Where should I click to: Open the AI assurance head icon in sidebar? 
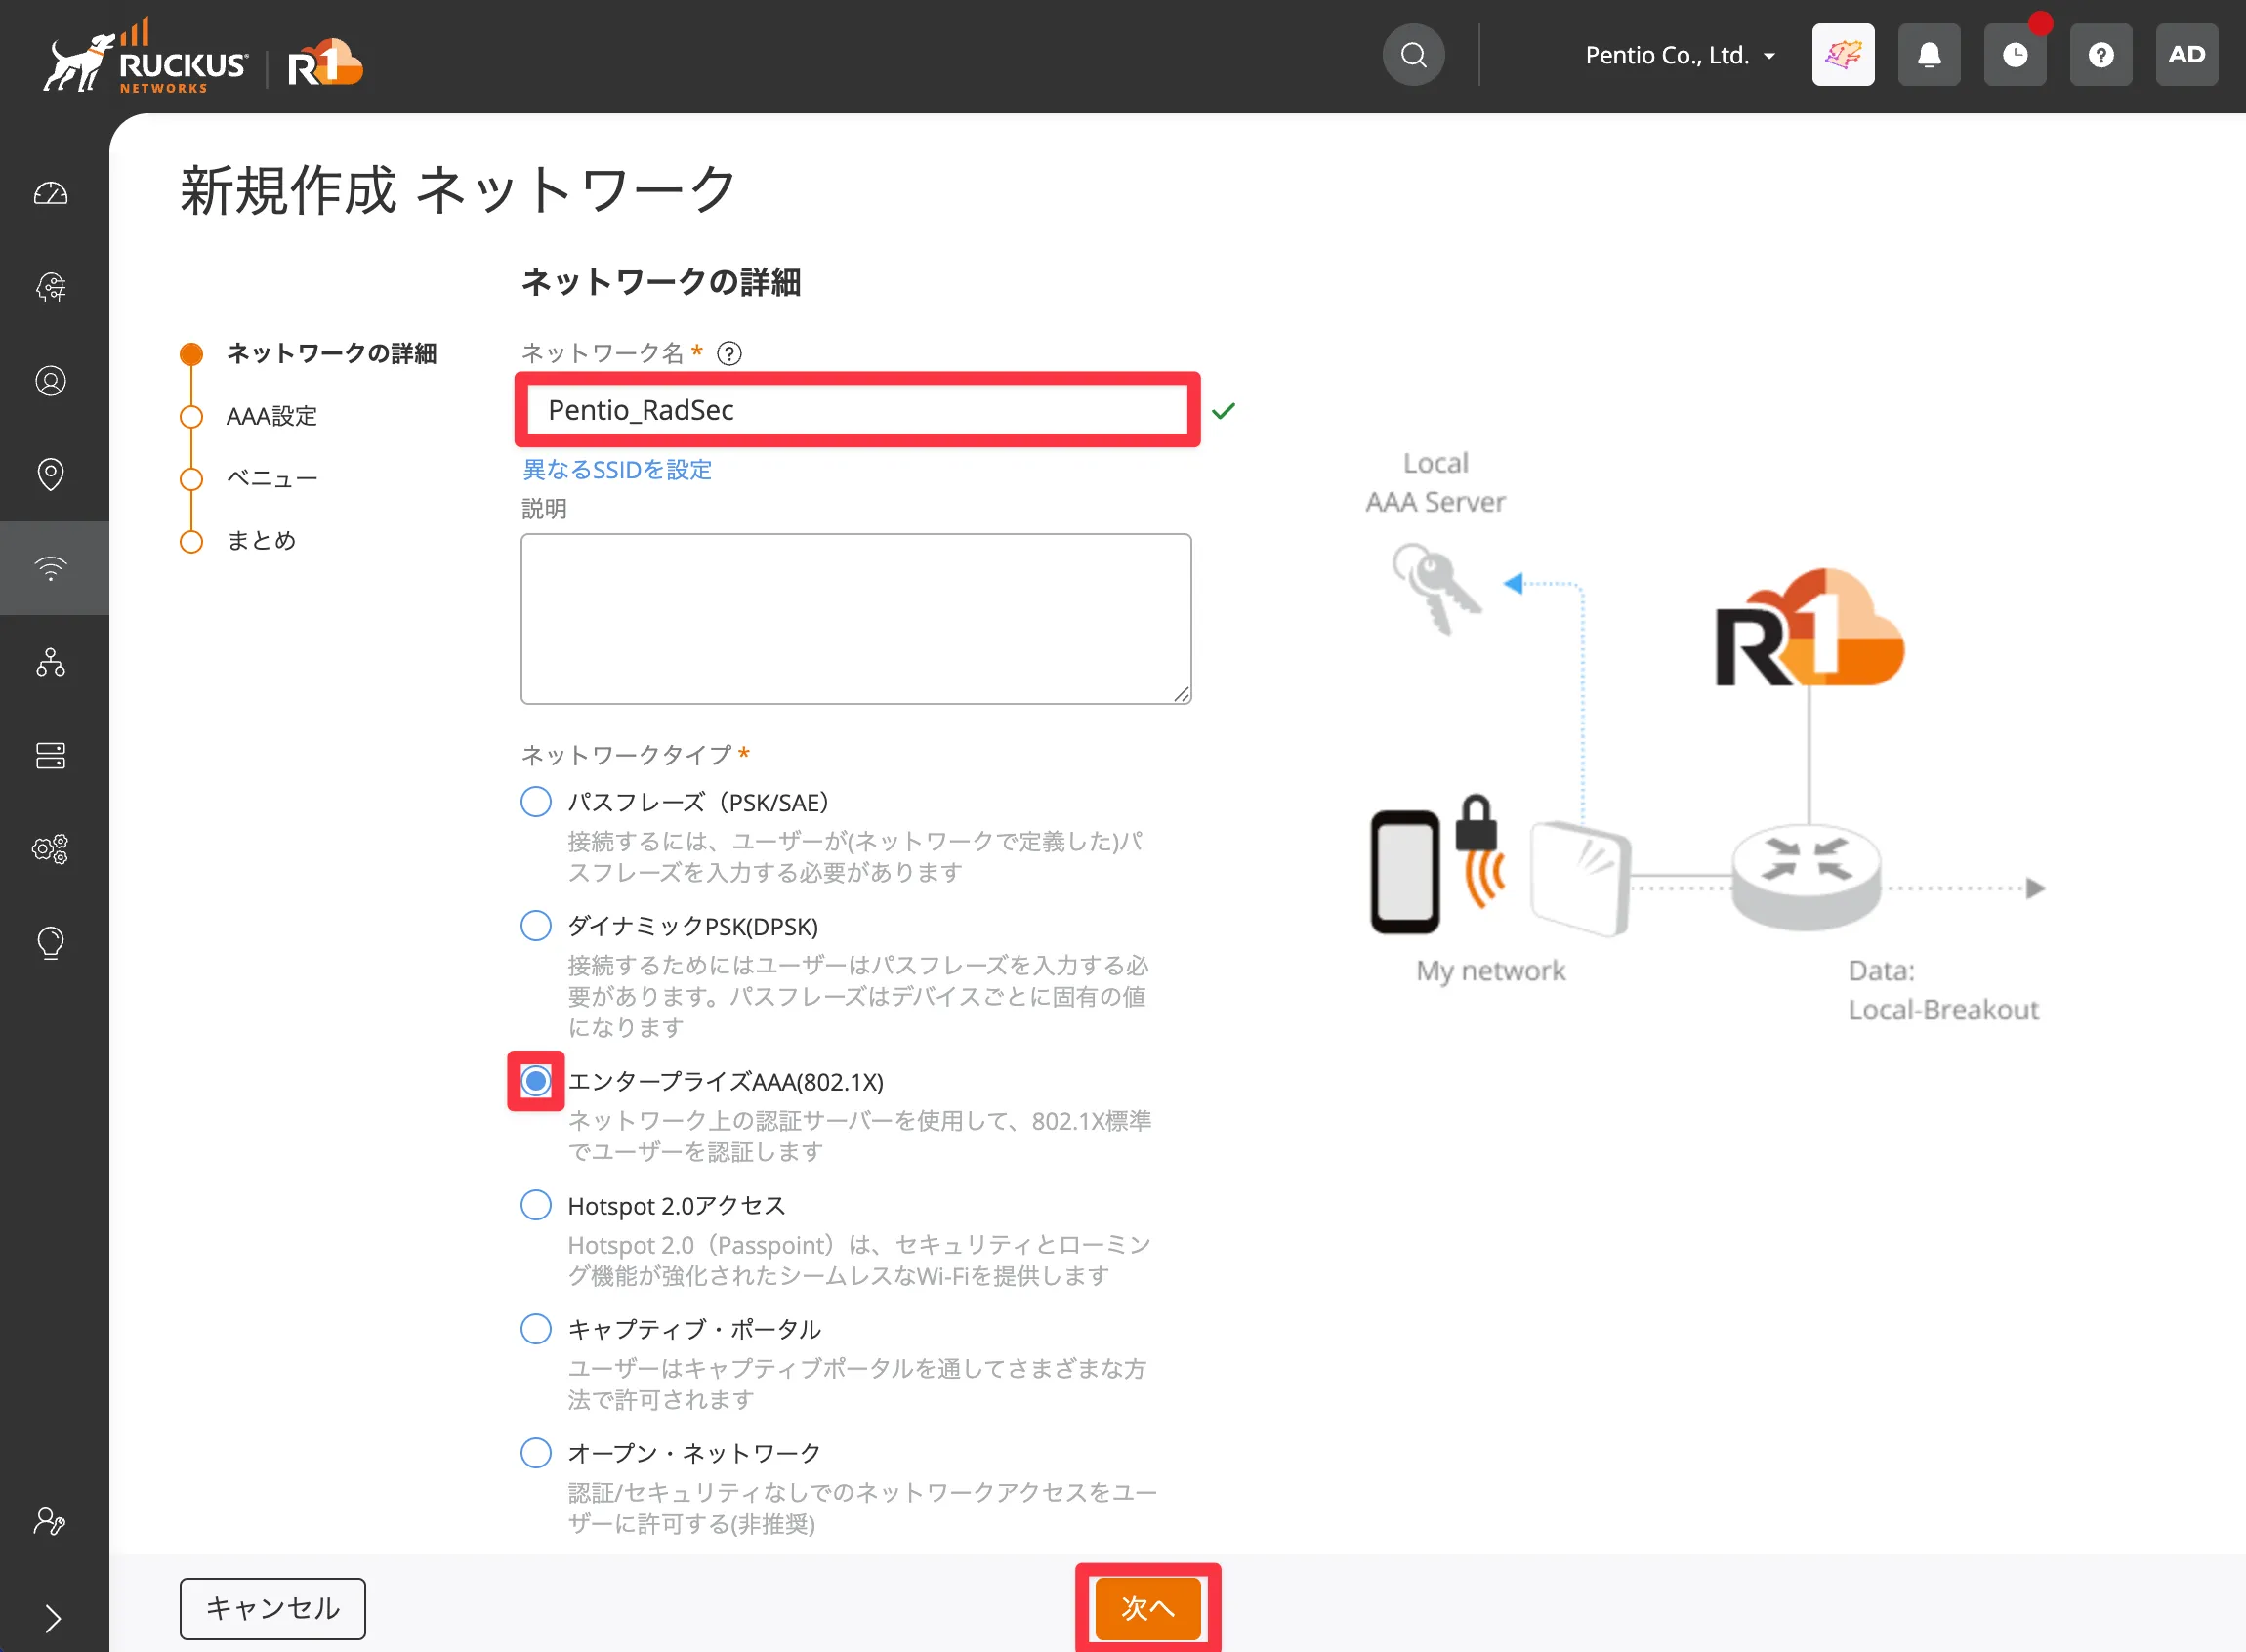click(51, 288)
